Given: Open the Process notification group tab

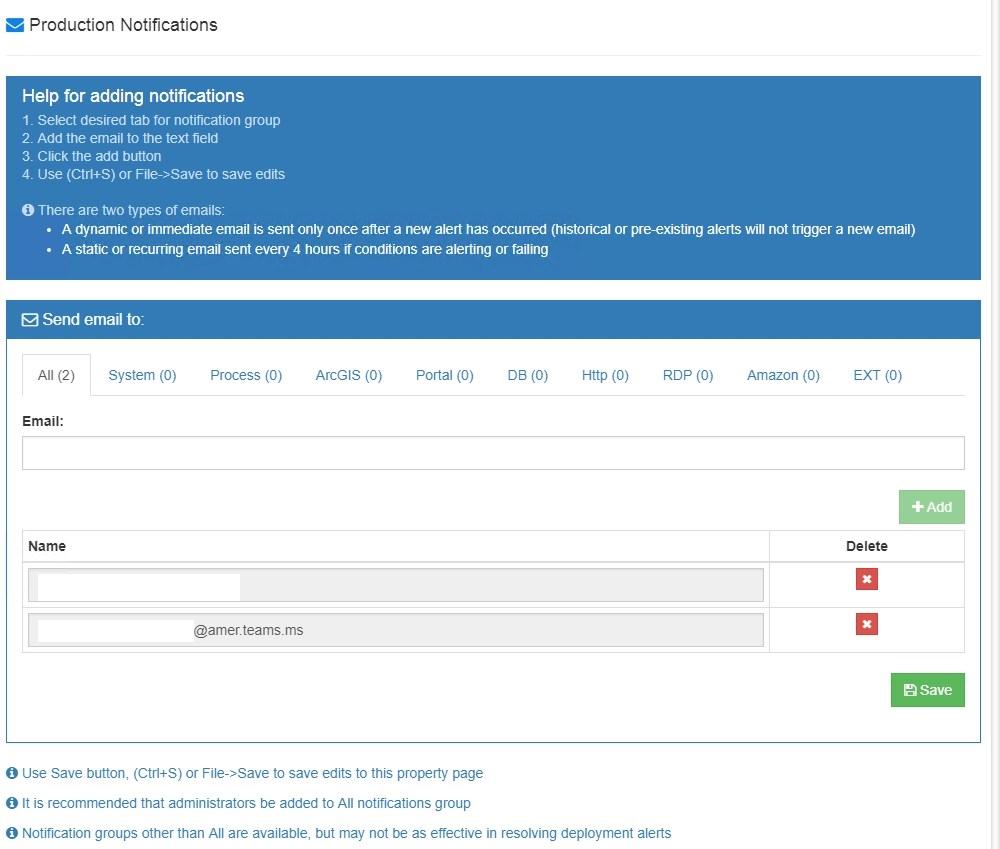Looking at the screenshot, I should 245,374.
